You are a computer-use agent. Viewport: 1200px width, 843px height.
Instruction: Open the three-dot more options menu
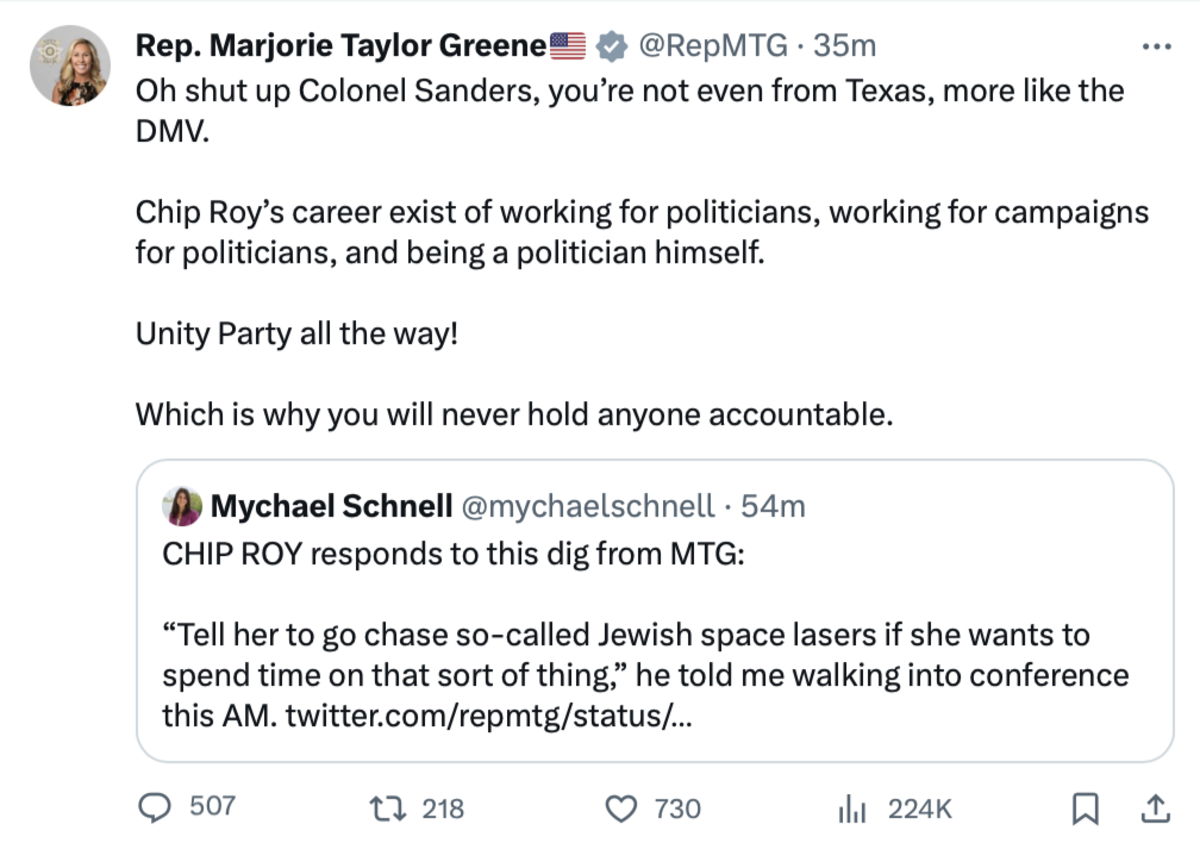click(1158, 44)
